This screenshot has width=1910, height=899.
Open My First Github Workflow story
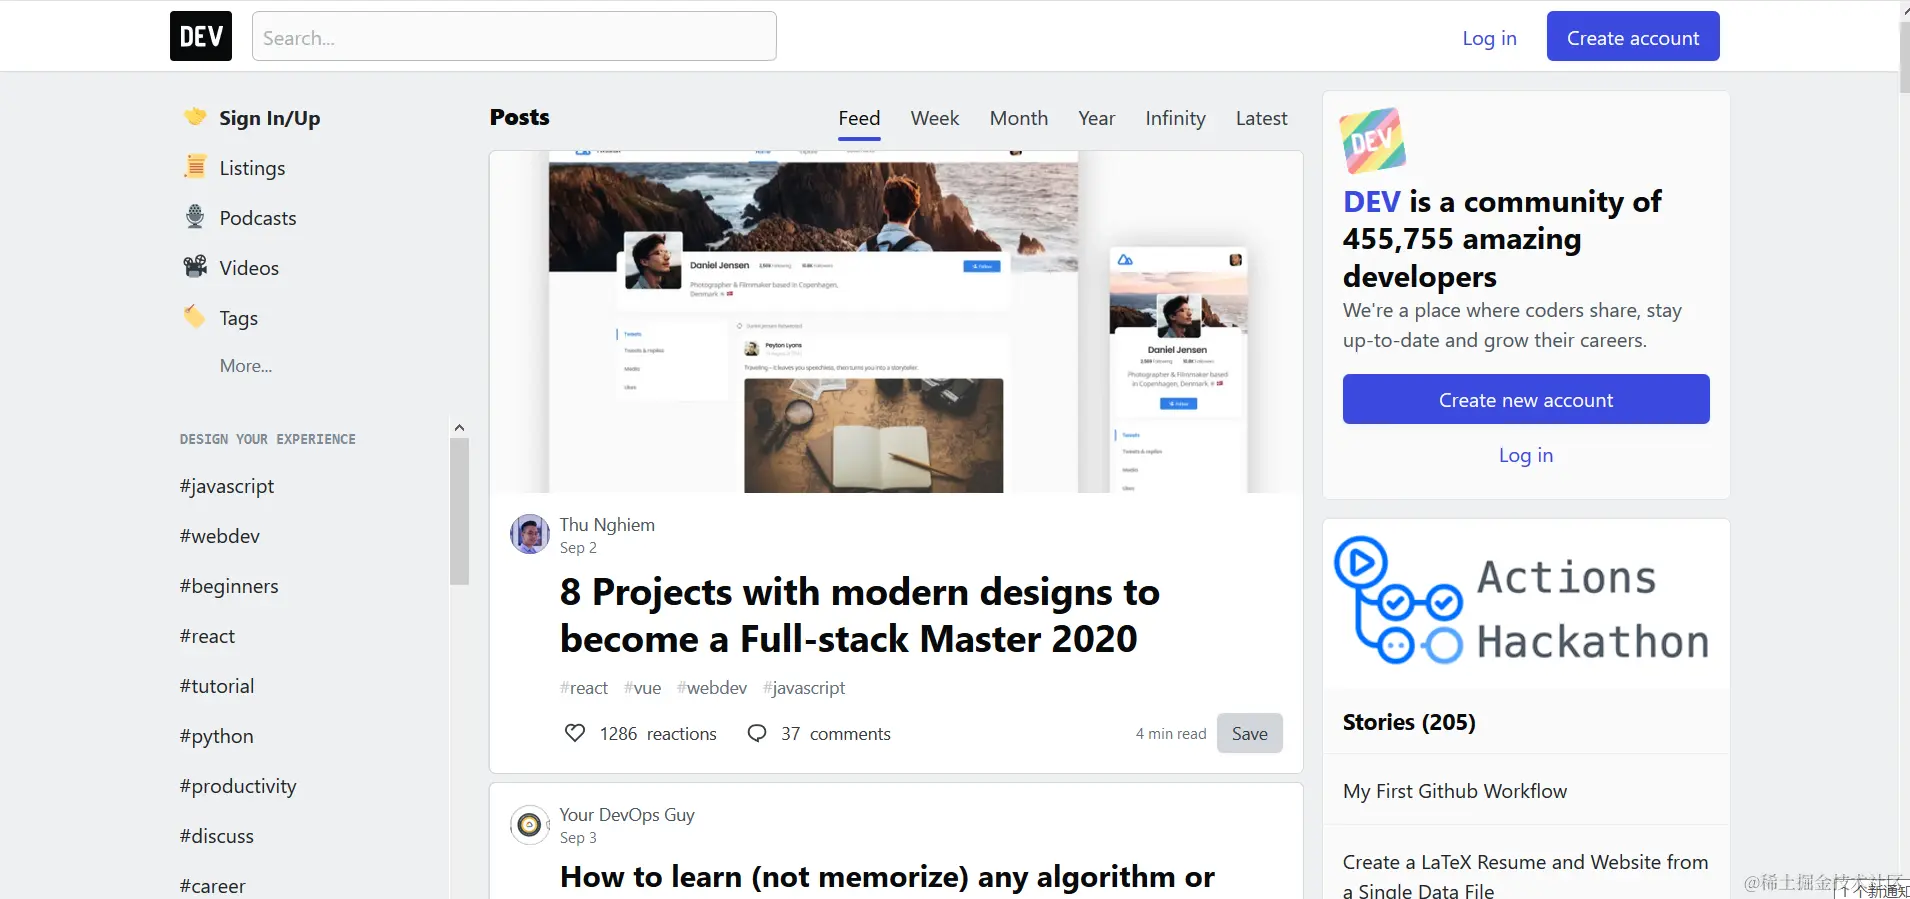(1455, 791)
